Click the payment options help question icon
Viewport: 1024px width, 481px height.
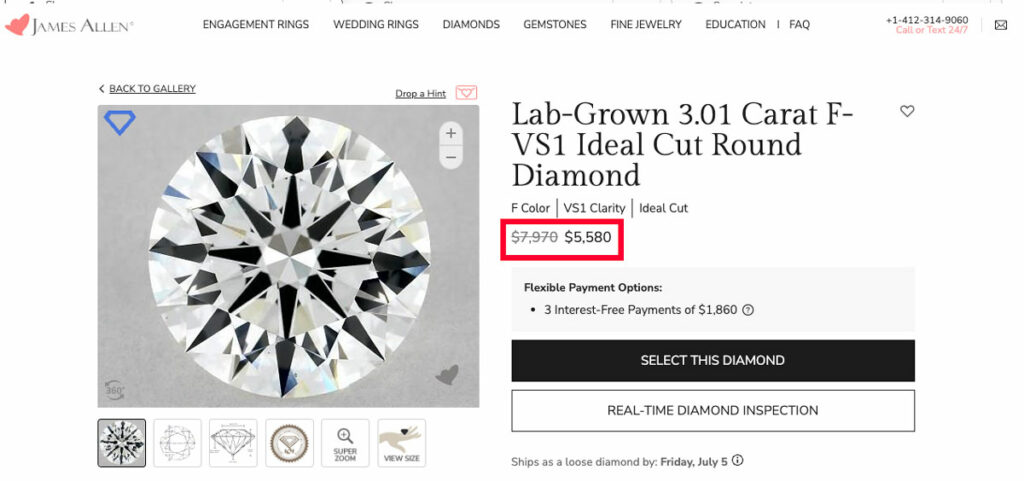click(x=748, y=310)
